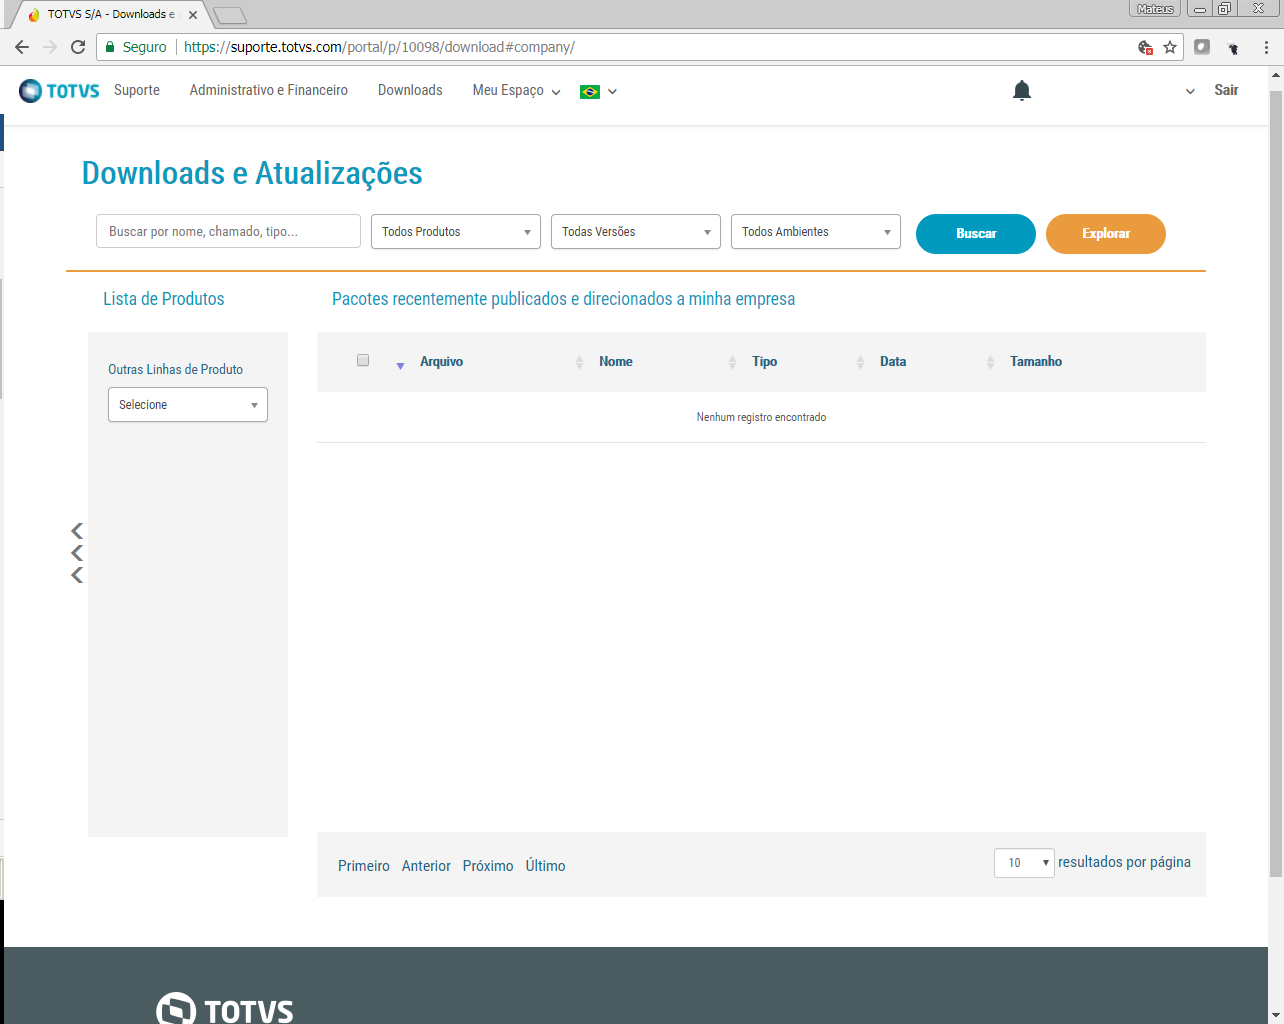The width and height of the screenshot is (1284, 1024).
Task: Expand the Todas Versões dropdown
Action: pyautogui.click(x=636, y=232)
